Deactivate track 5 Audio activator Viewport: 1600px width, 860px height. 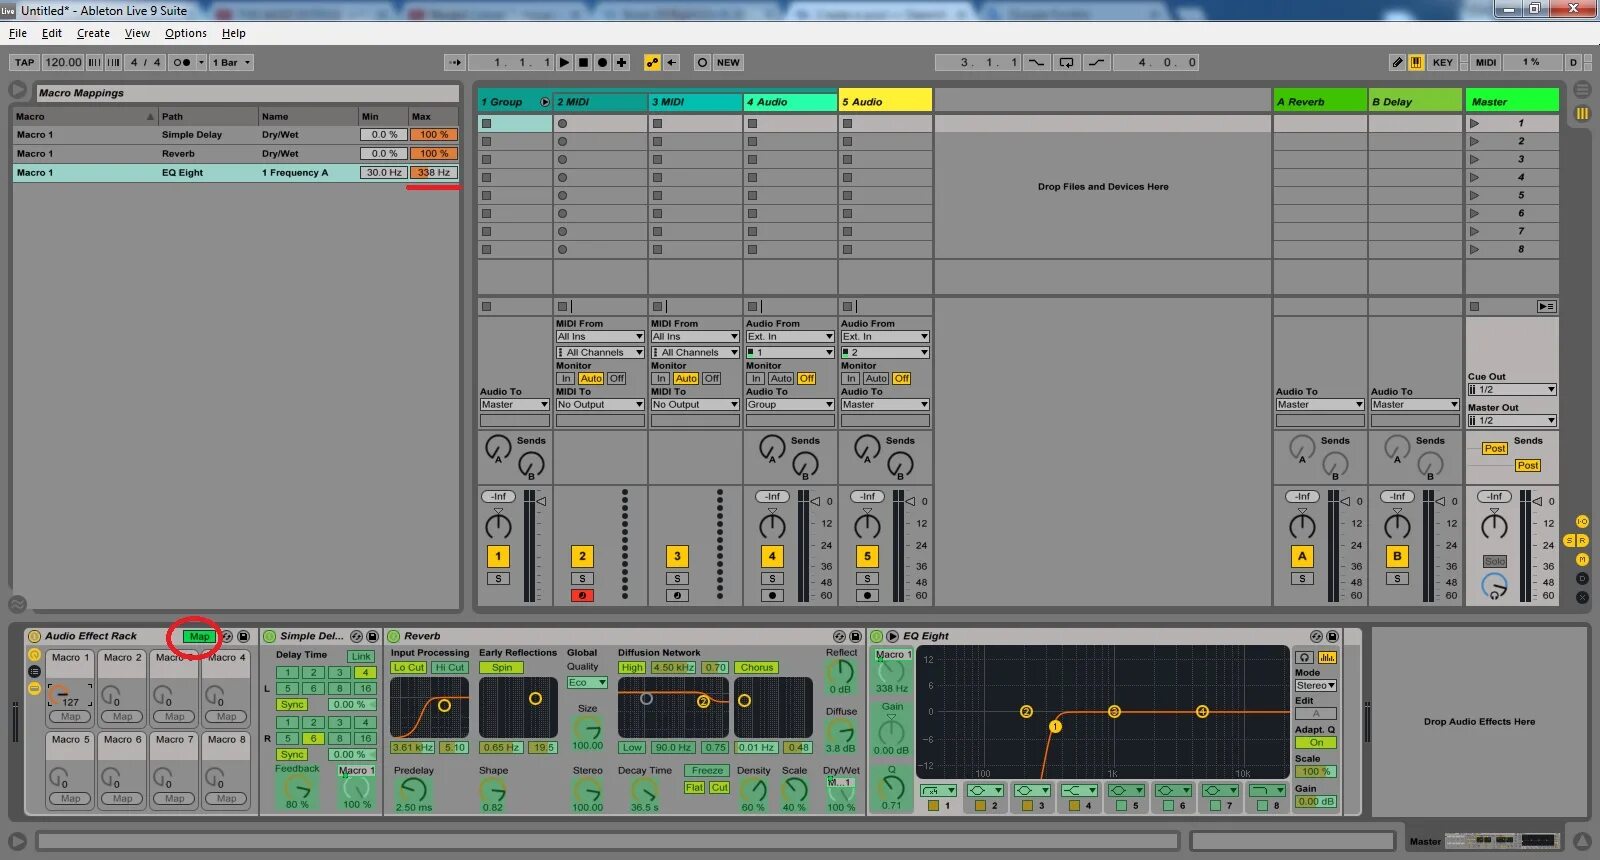point(867,556)
